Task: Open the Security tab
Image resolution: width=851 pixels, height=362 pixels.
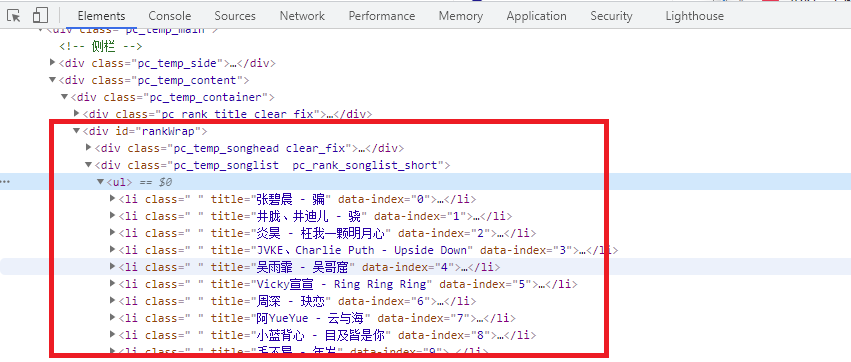Action: [x=611, y=16]
